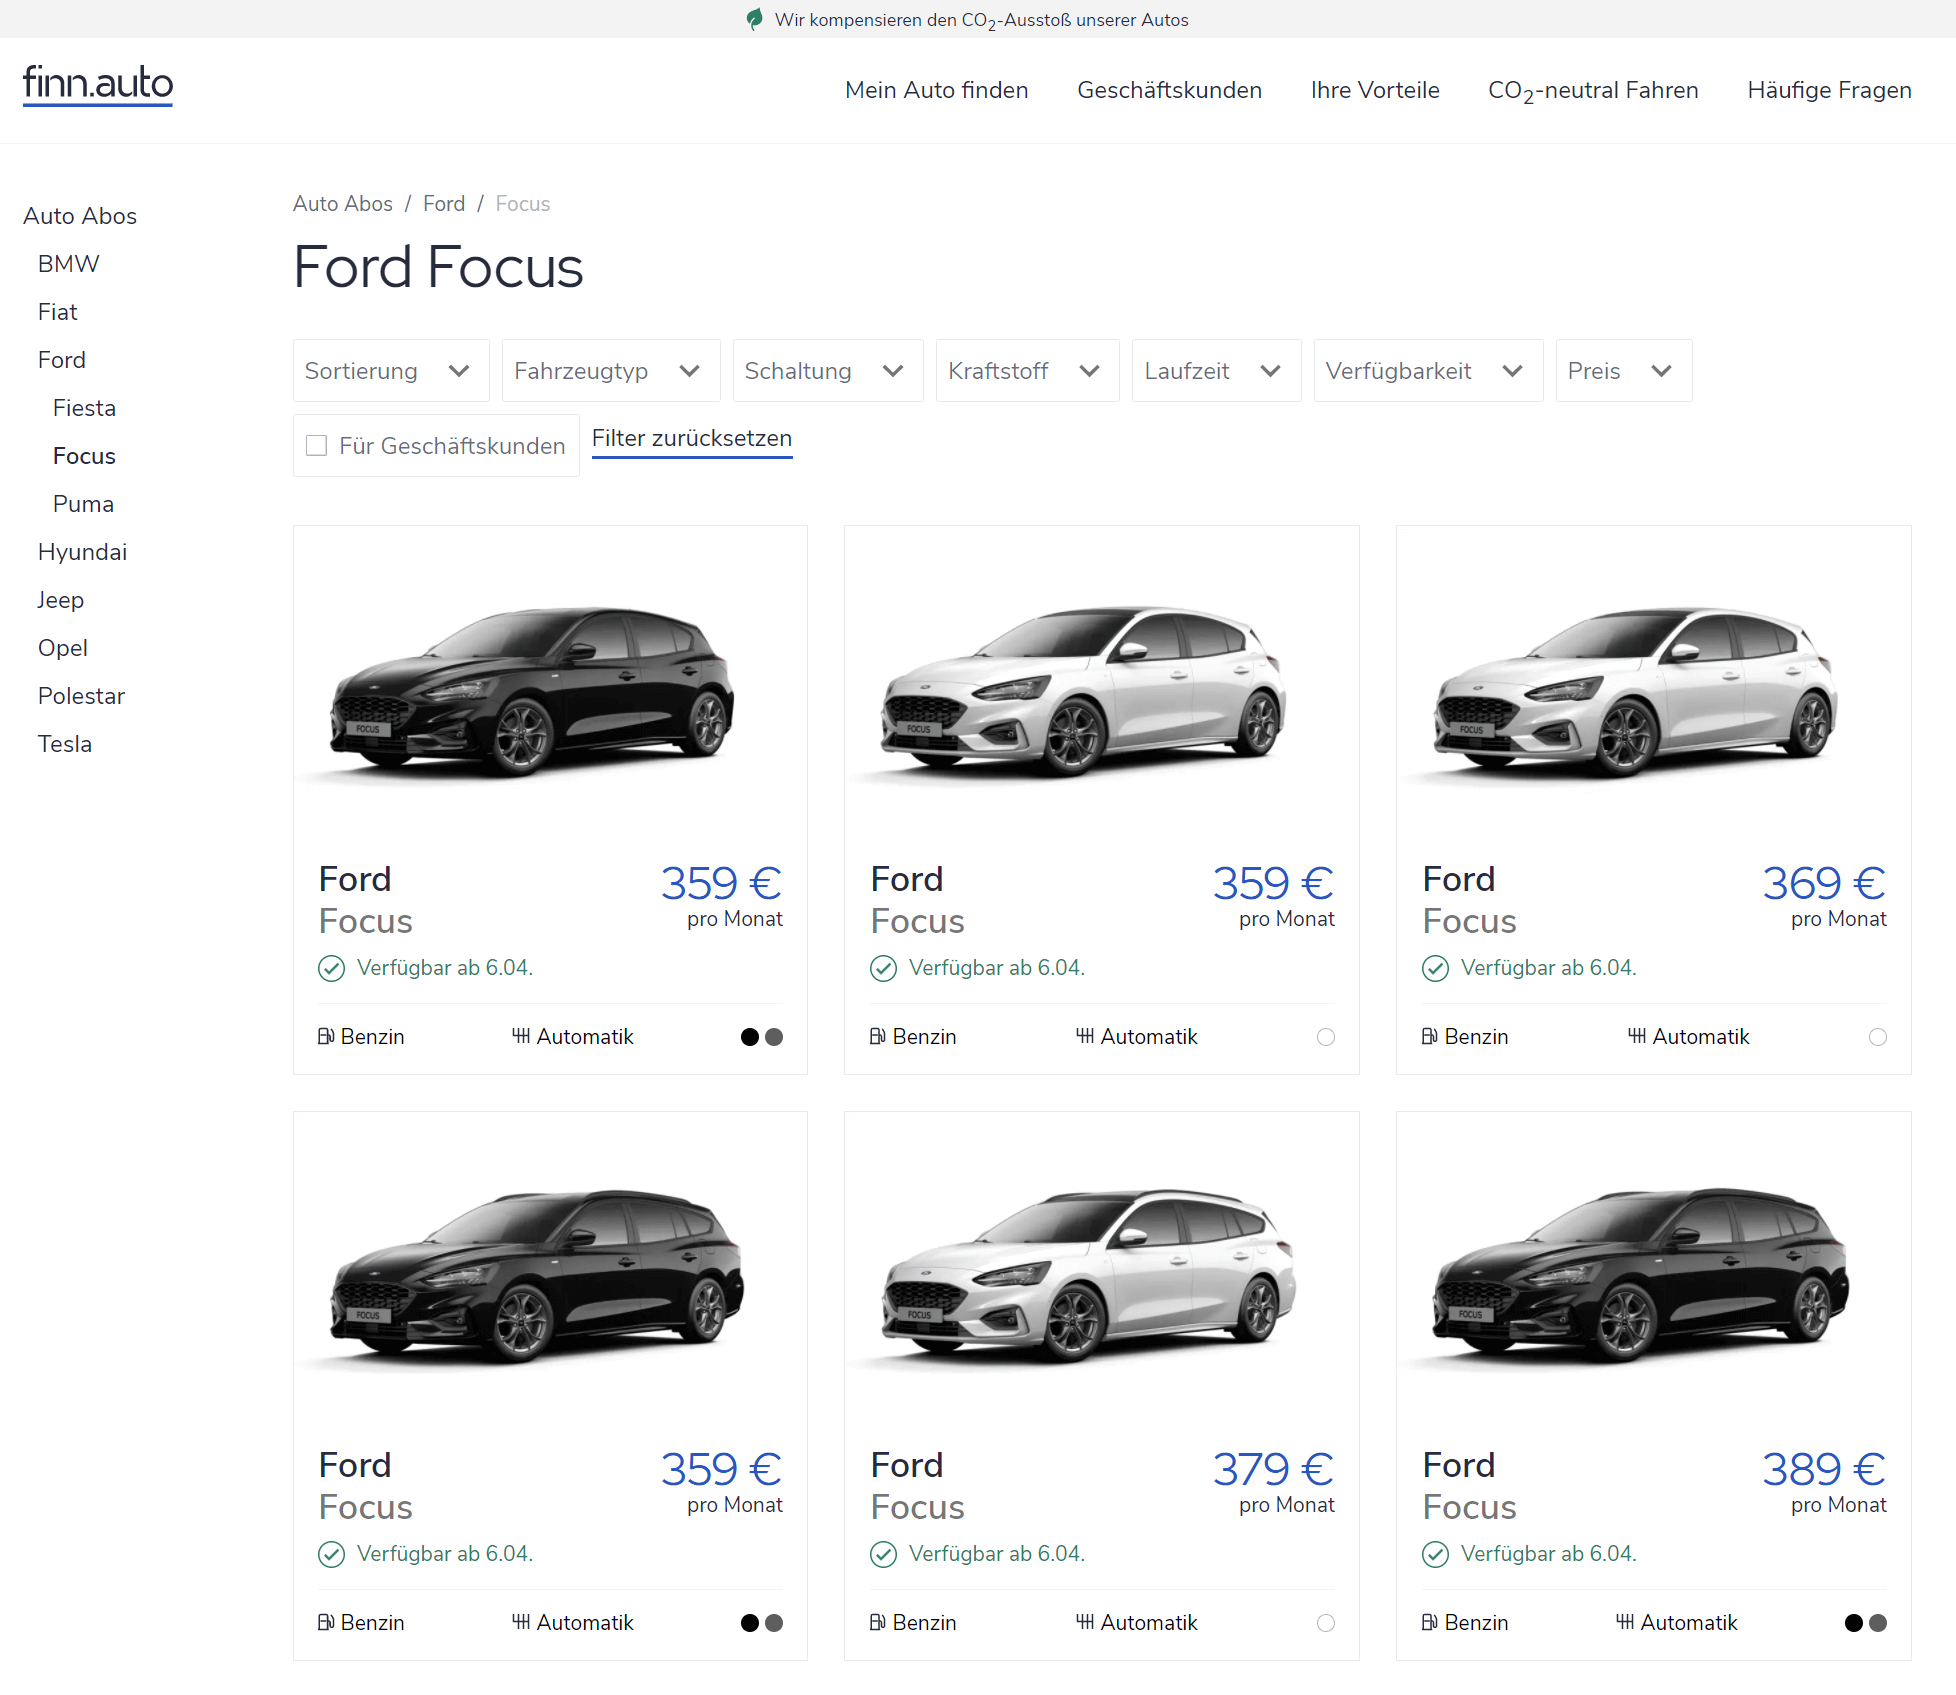Click the green leaf CO2 icon

pyautogui.click(x=755, y=19)
